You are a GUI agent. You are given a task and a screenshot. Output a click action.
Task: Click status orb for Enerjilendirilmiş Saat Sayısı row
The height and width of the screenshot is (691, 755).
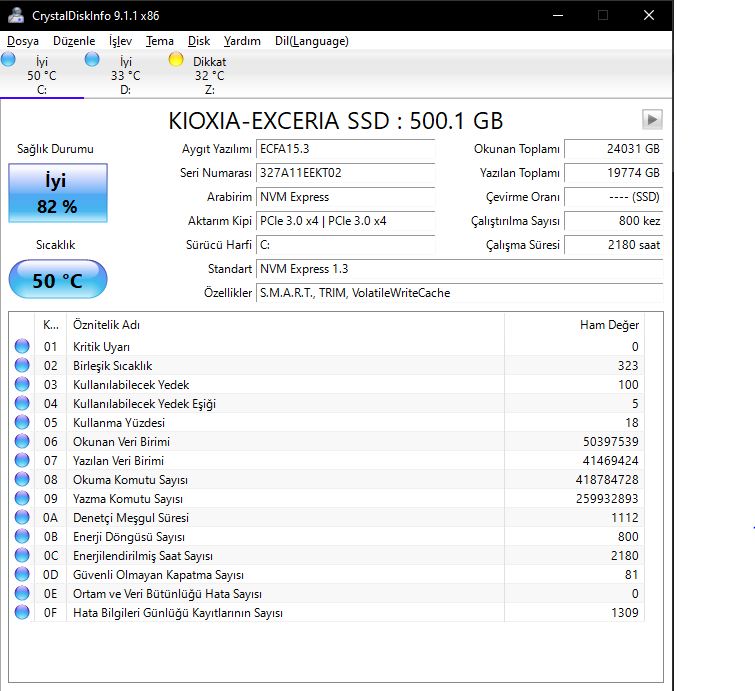click(x=22, y=556)
